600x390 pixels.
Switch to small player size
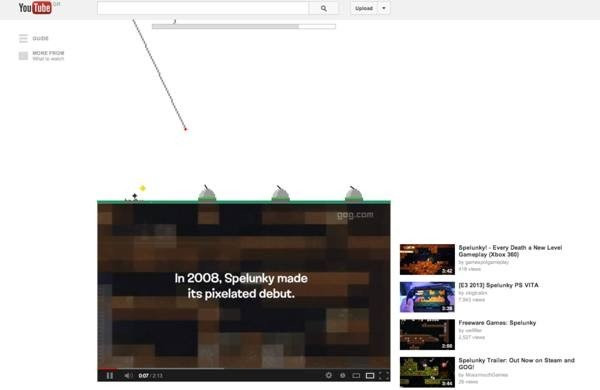click(356, 375)
